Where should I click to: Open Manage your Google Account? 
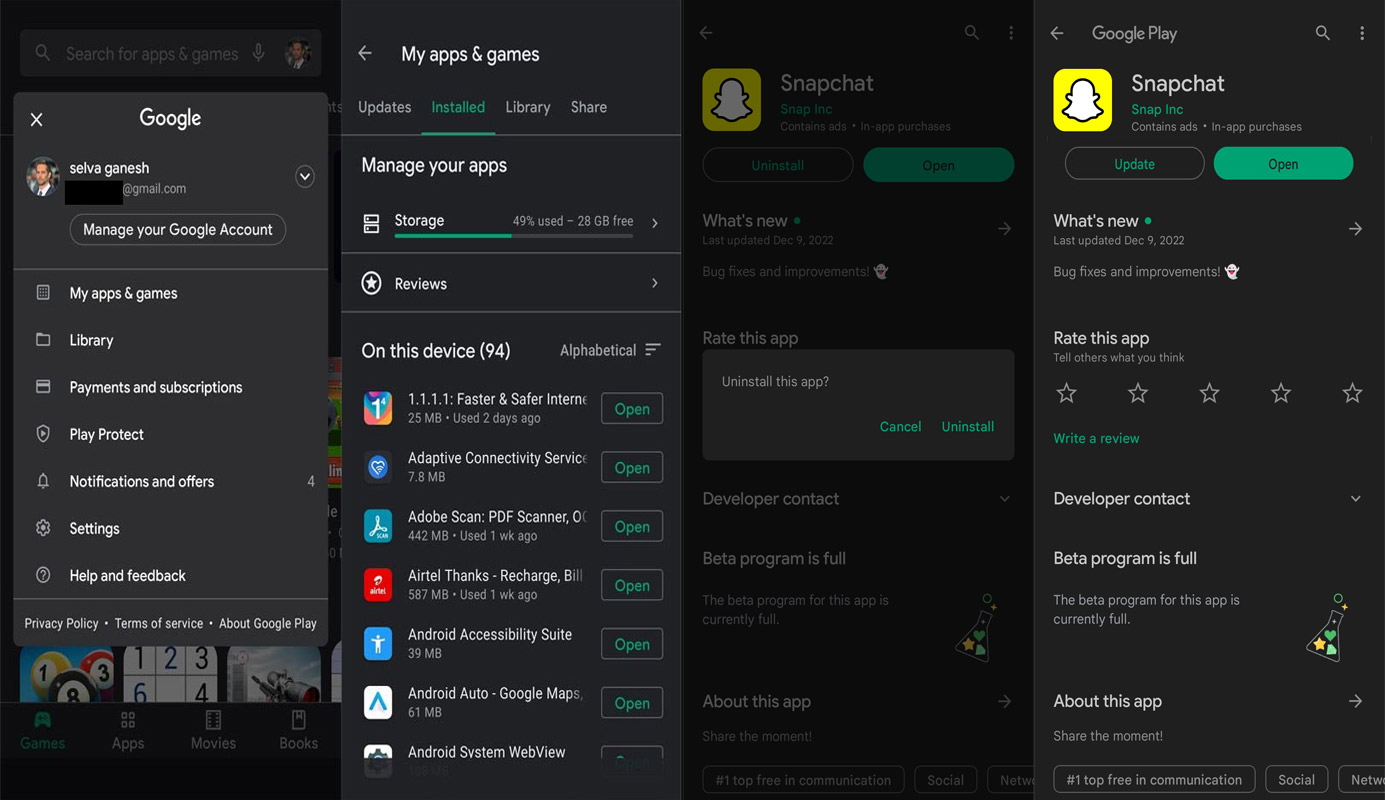click(x=178, y=229)
